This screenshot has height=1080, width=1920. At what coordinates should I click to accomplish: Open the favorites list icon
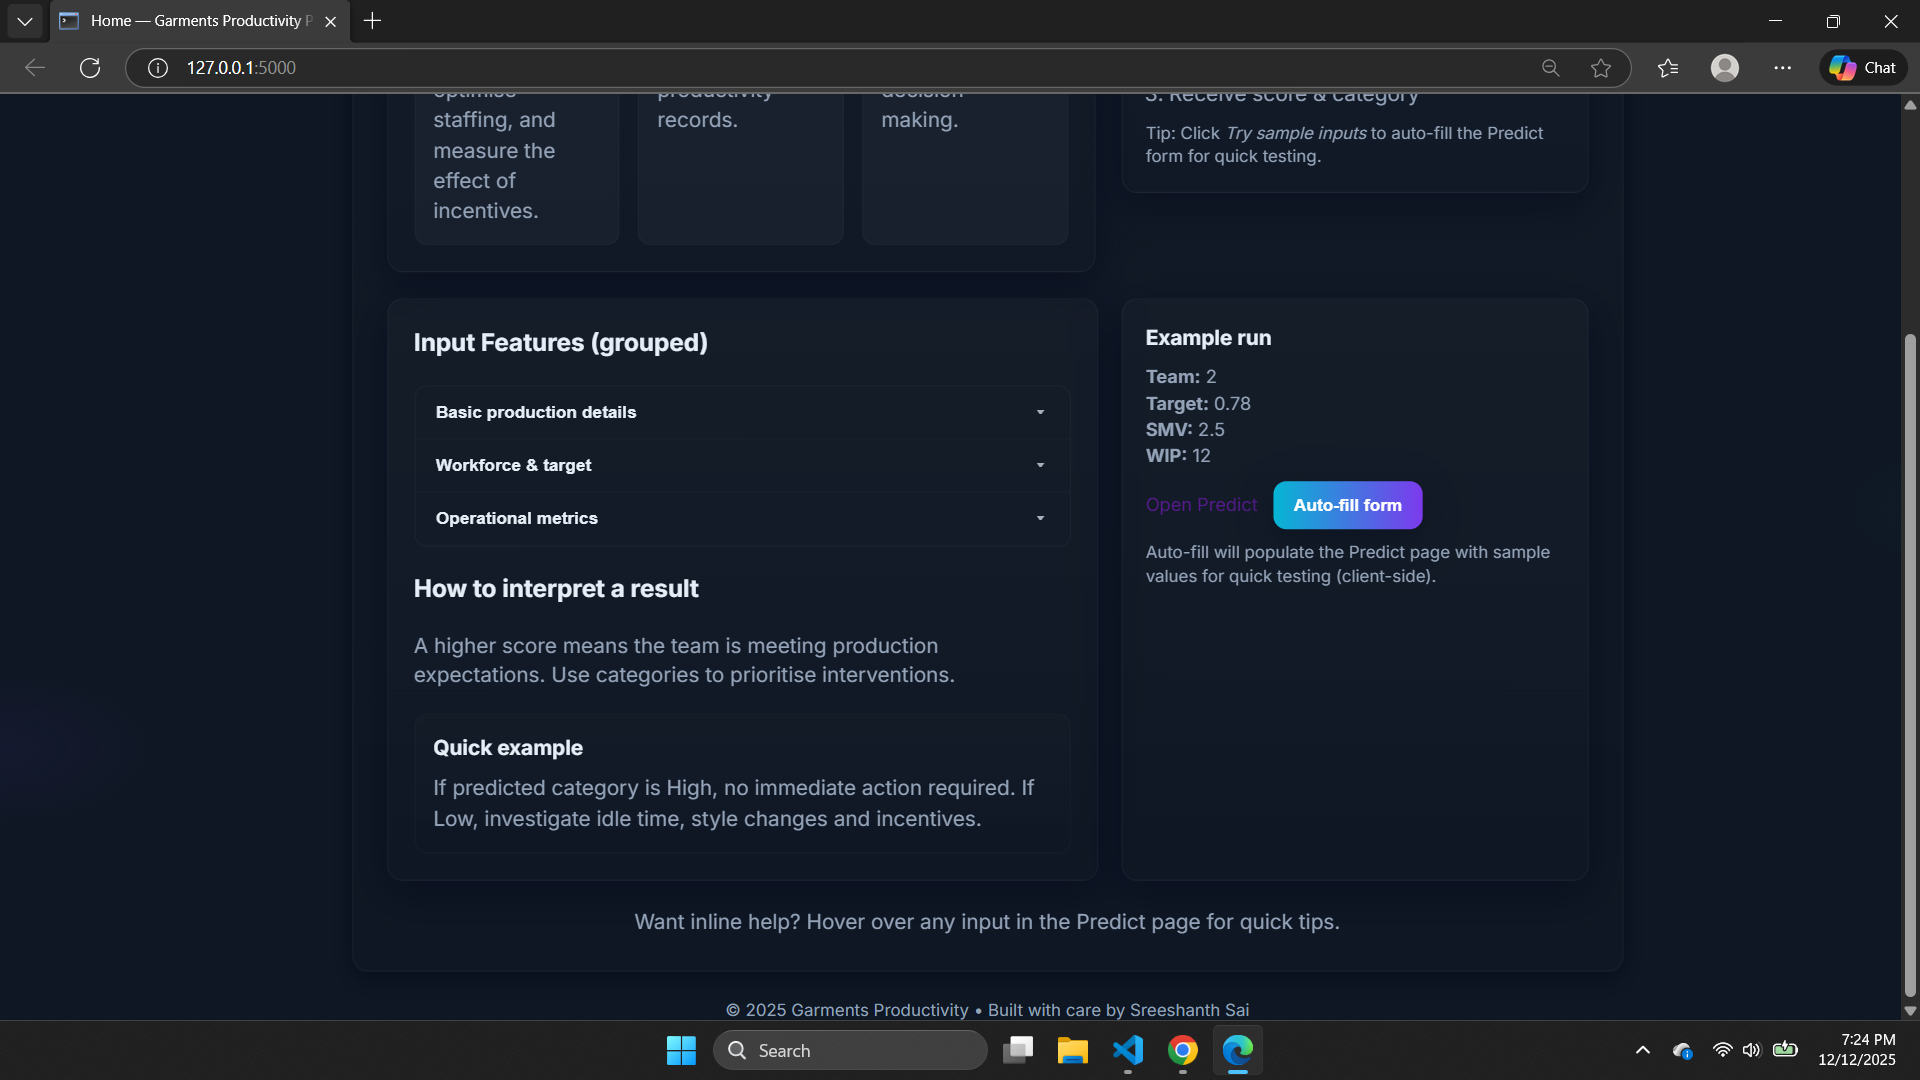coord(1667,68)
